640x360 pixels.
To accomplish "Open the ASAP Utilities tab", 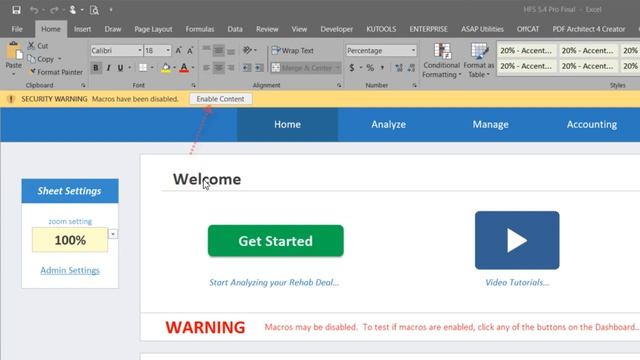I will [x=482, y=29].
